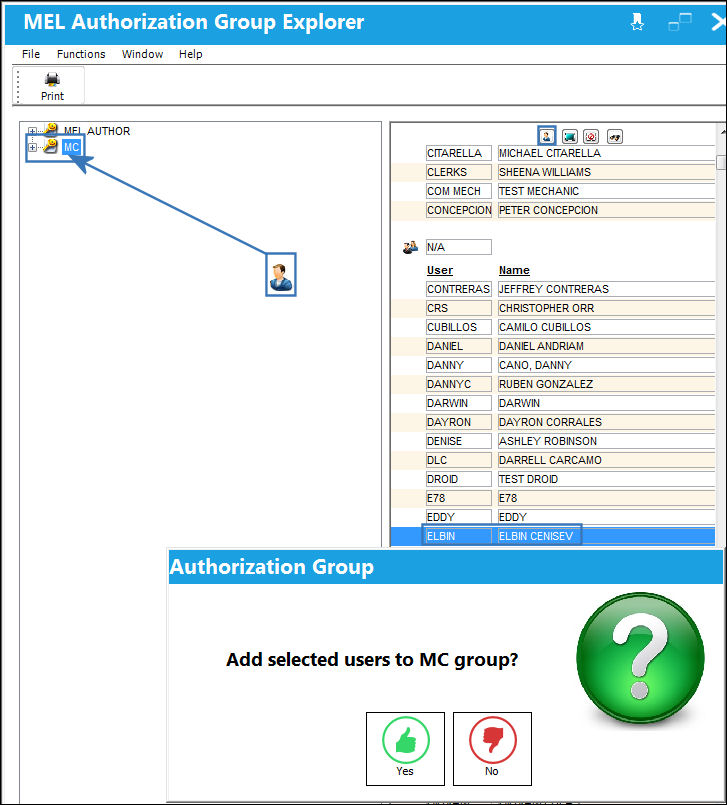This screenshot has height=805, width=727.
Task: Select ELBIN CENISEV name cell
Action: tap(606, 536)
